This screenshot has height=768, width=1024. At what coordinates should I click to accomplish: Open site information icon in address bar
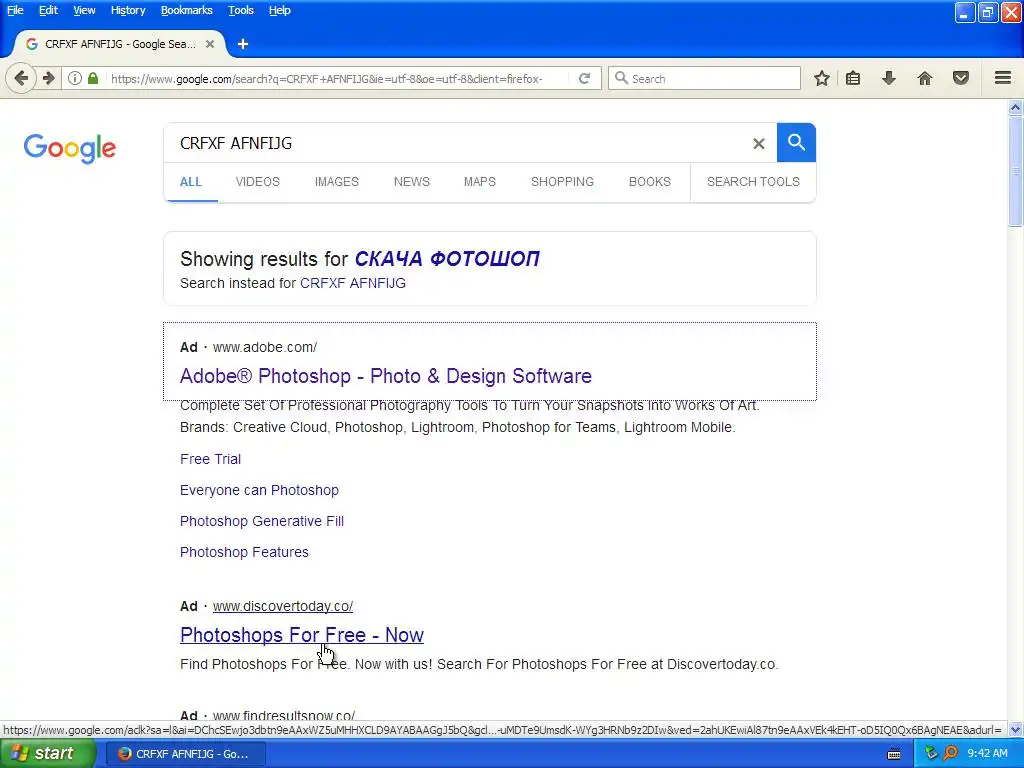pos(75,78)
